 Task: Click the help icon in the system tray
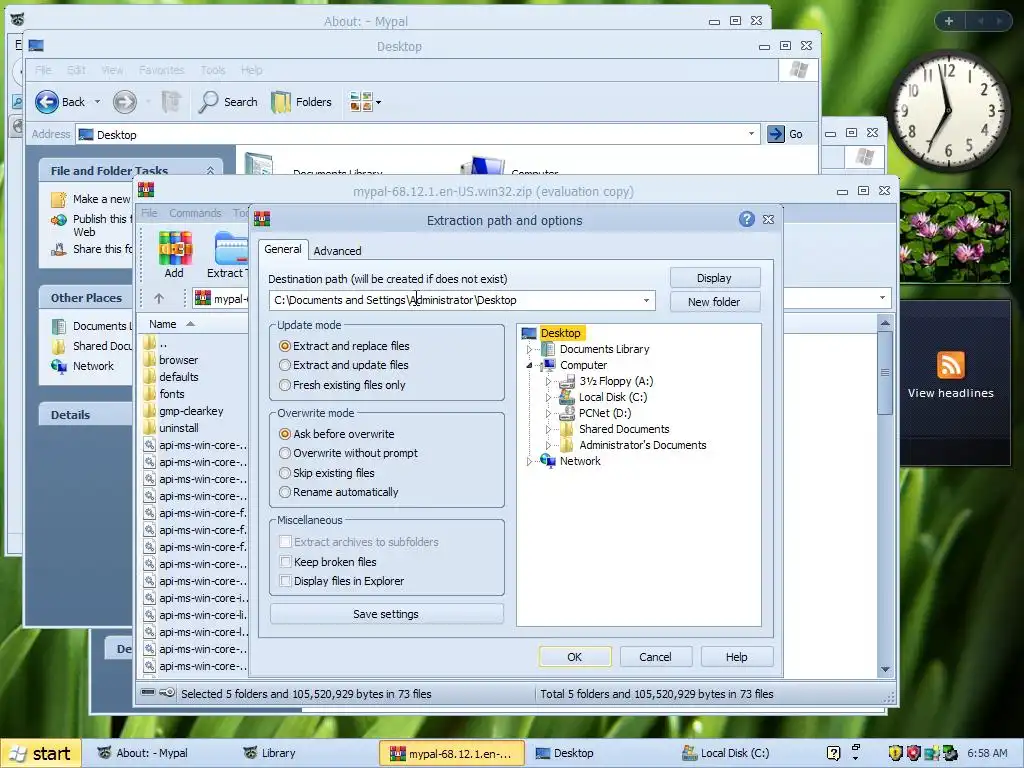833,753
